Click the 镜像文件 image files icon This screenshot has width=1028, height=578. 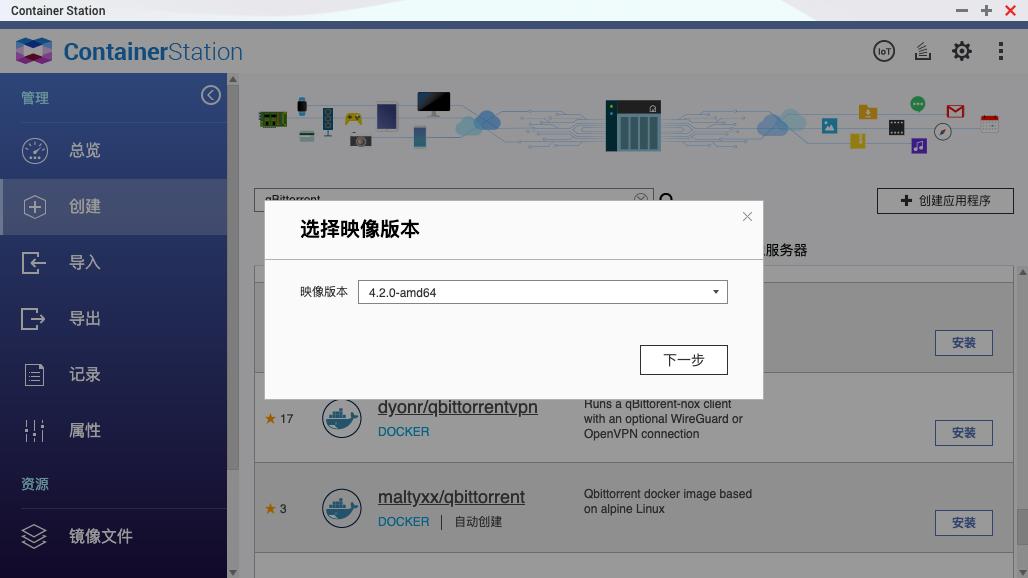coord(34,536)
